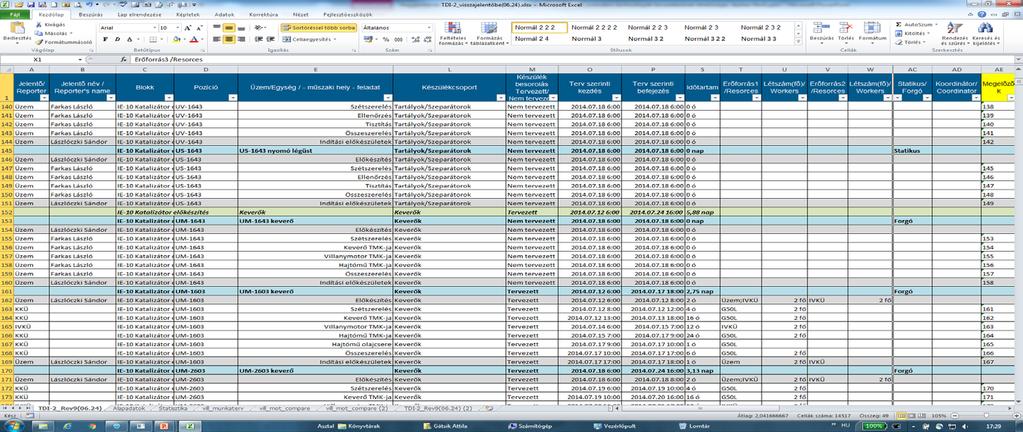Click the increase font size icon

[188, 28]
